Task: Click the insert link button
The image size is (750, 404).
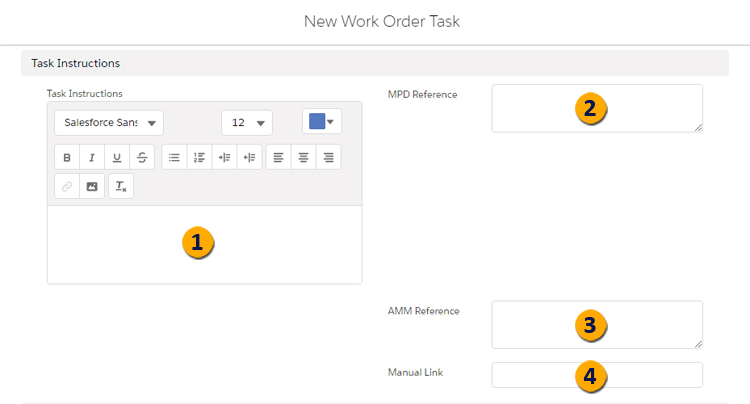Action: tap(67, 186)
